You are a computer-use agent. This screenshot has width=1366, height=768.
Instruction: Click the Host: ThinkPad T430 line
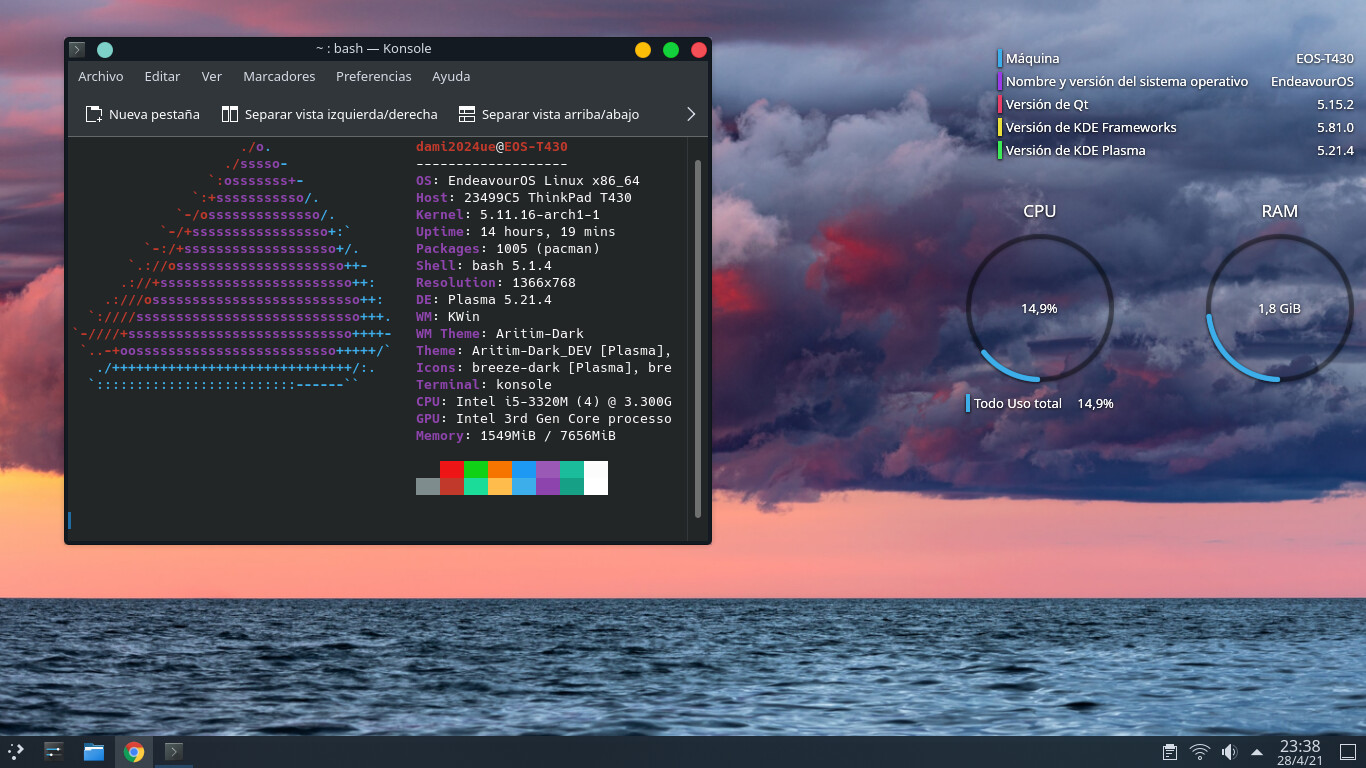pos(524,198)
